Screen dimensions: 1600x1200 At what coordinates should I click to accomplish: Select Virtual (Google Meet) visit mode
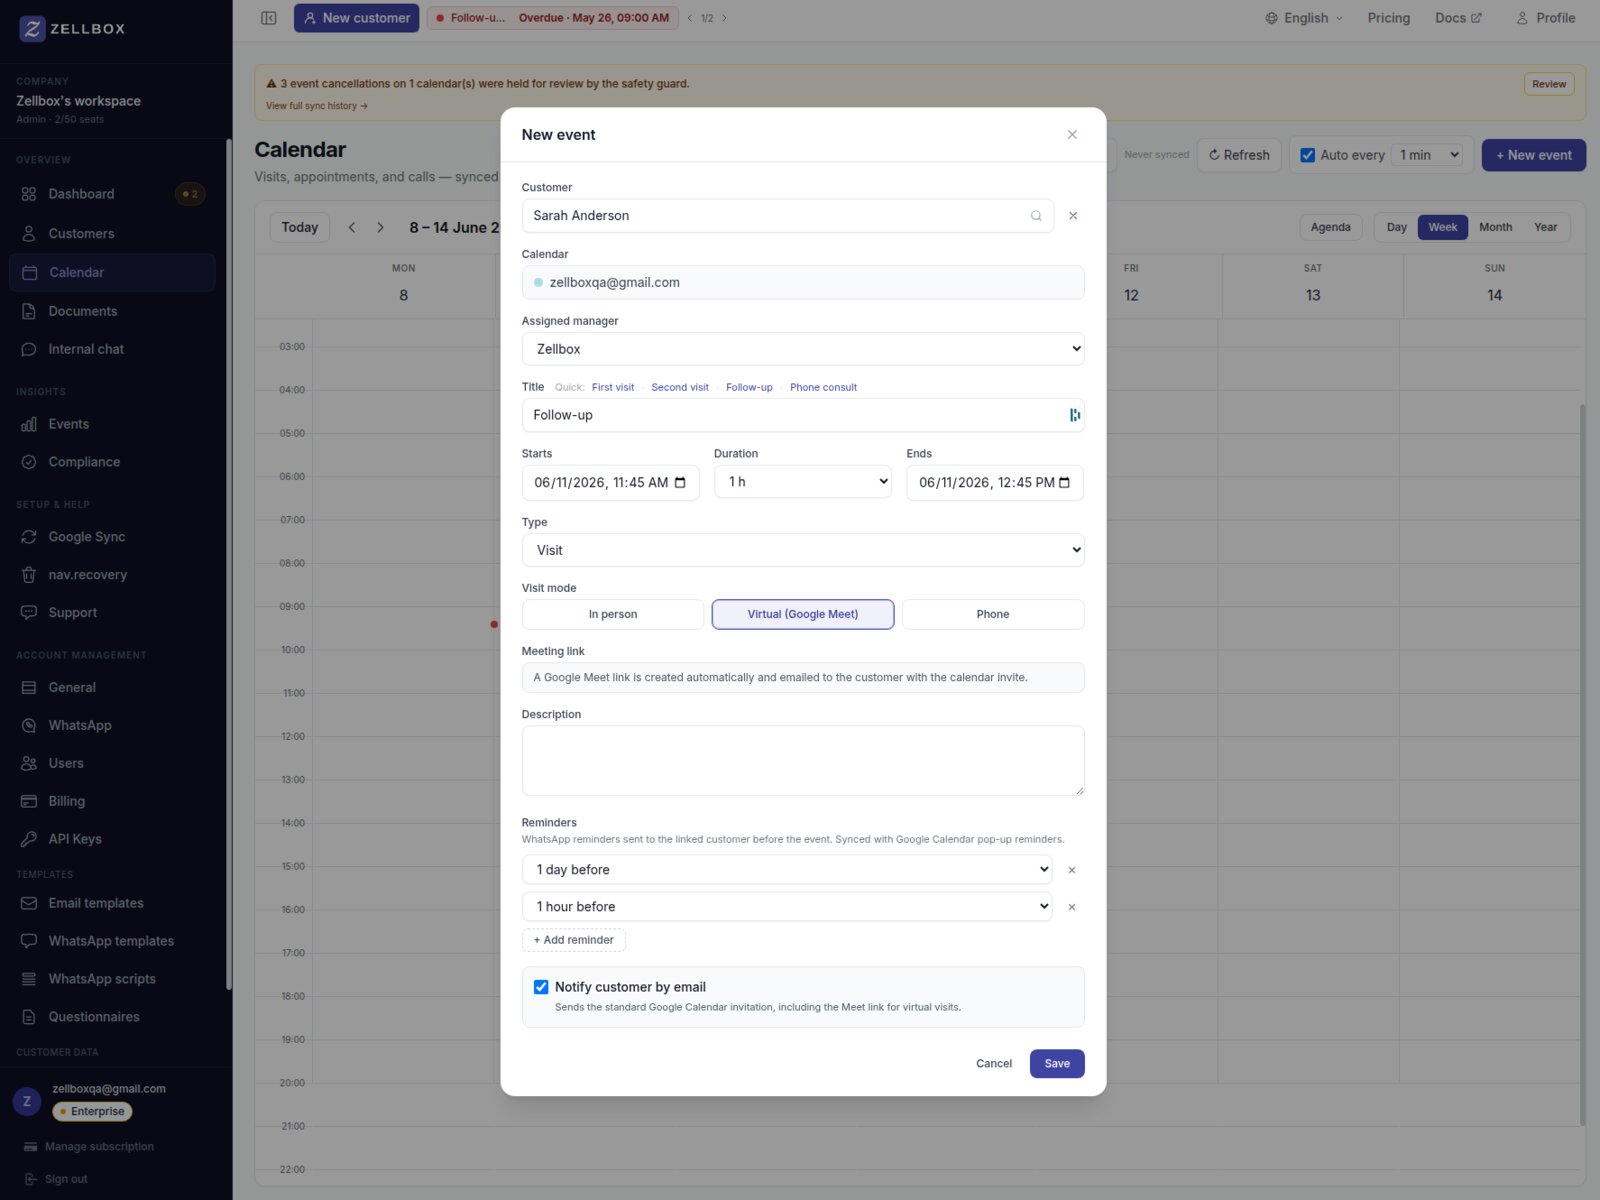coord(803,614)
